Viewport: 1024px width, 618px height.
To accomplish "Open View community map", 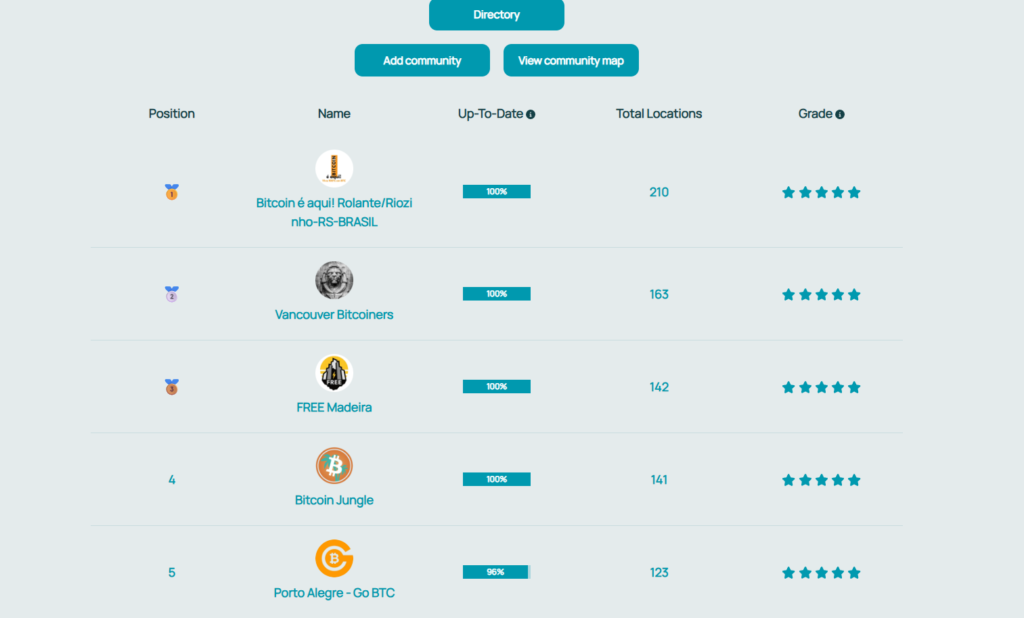I will pos(571,60).
